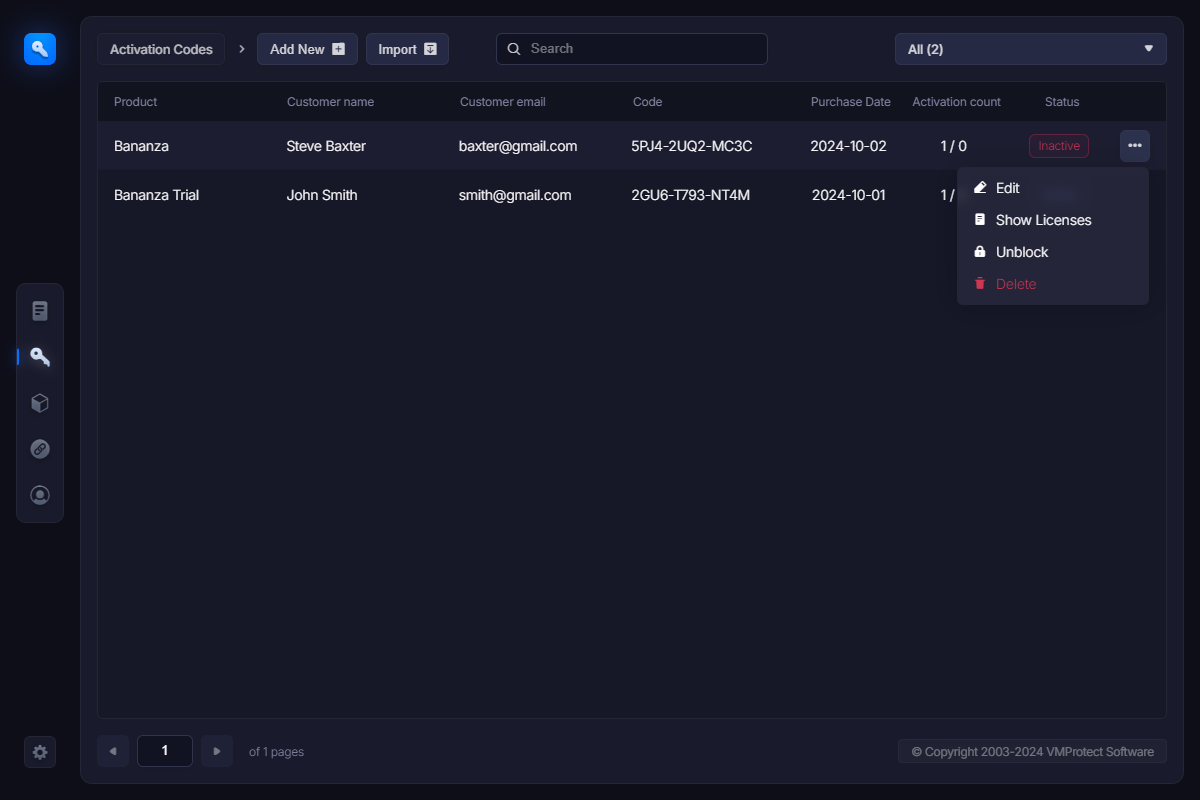
Task: Select Show Licenses in context menu
Action: (1043, 220)
